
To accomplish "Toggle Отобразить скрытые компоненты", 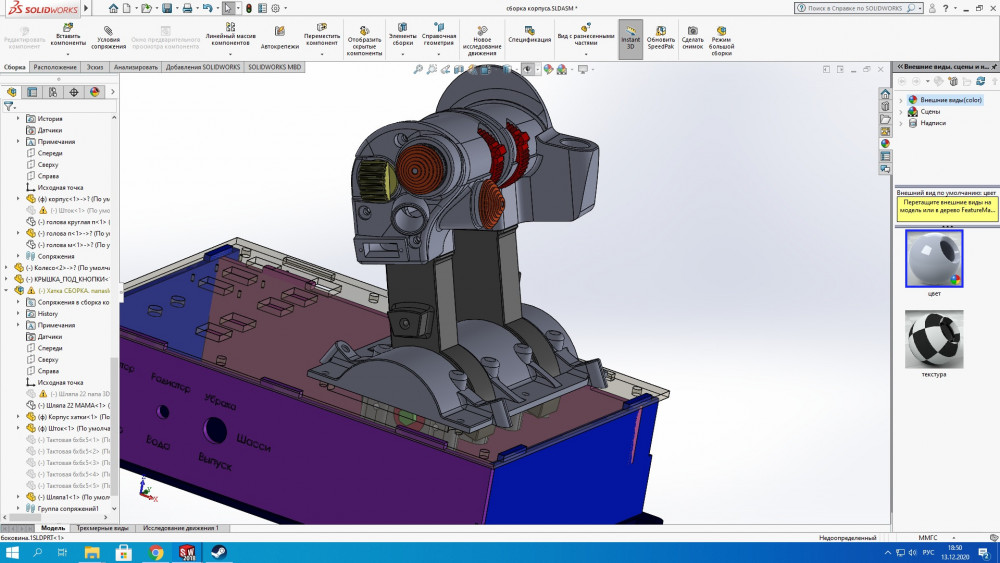I will (364, 31).
